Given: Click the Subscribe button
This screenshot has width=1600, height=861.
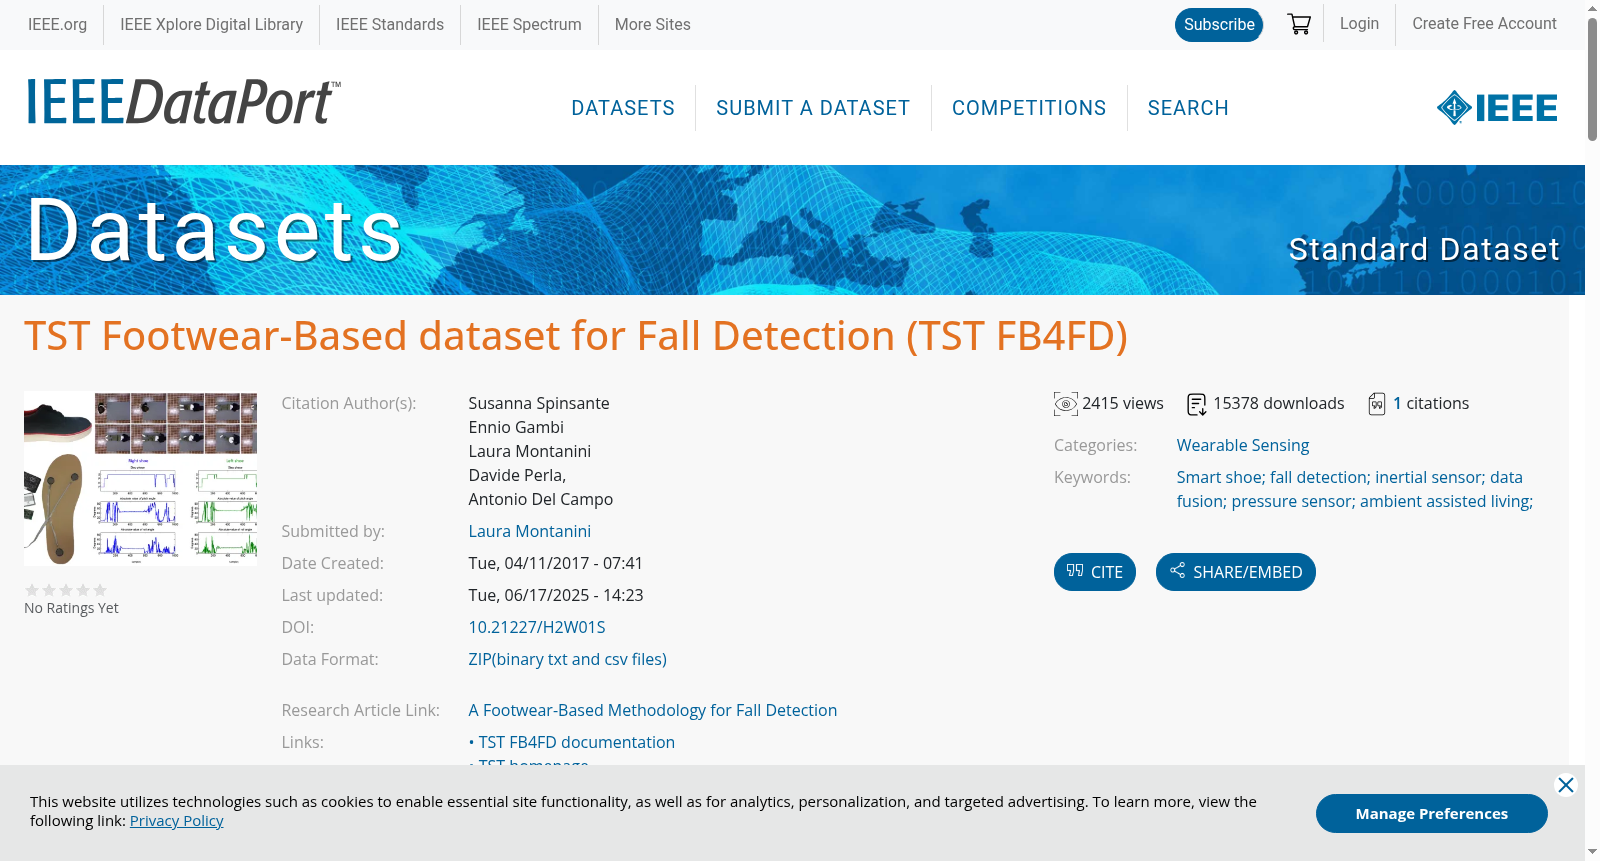Looking at the screenshot, I should click(x=1219, y=25).
